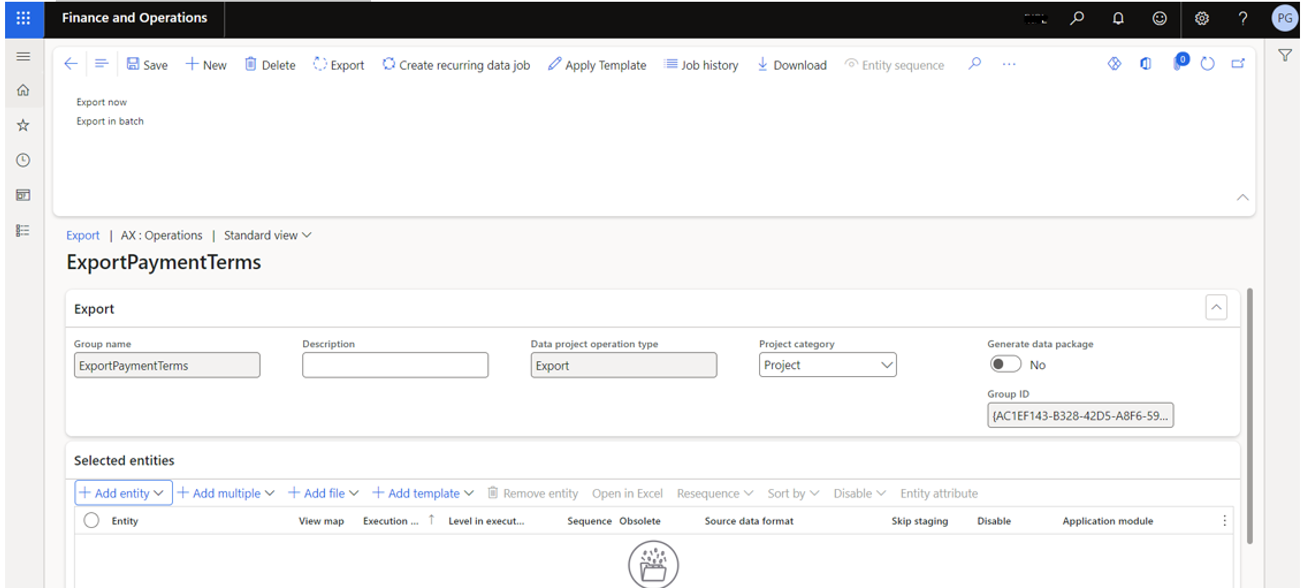Open the Project category dropdown
Screen dimensions: 1314x588
click(x=827, y=365)
